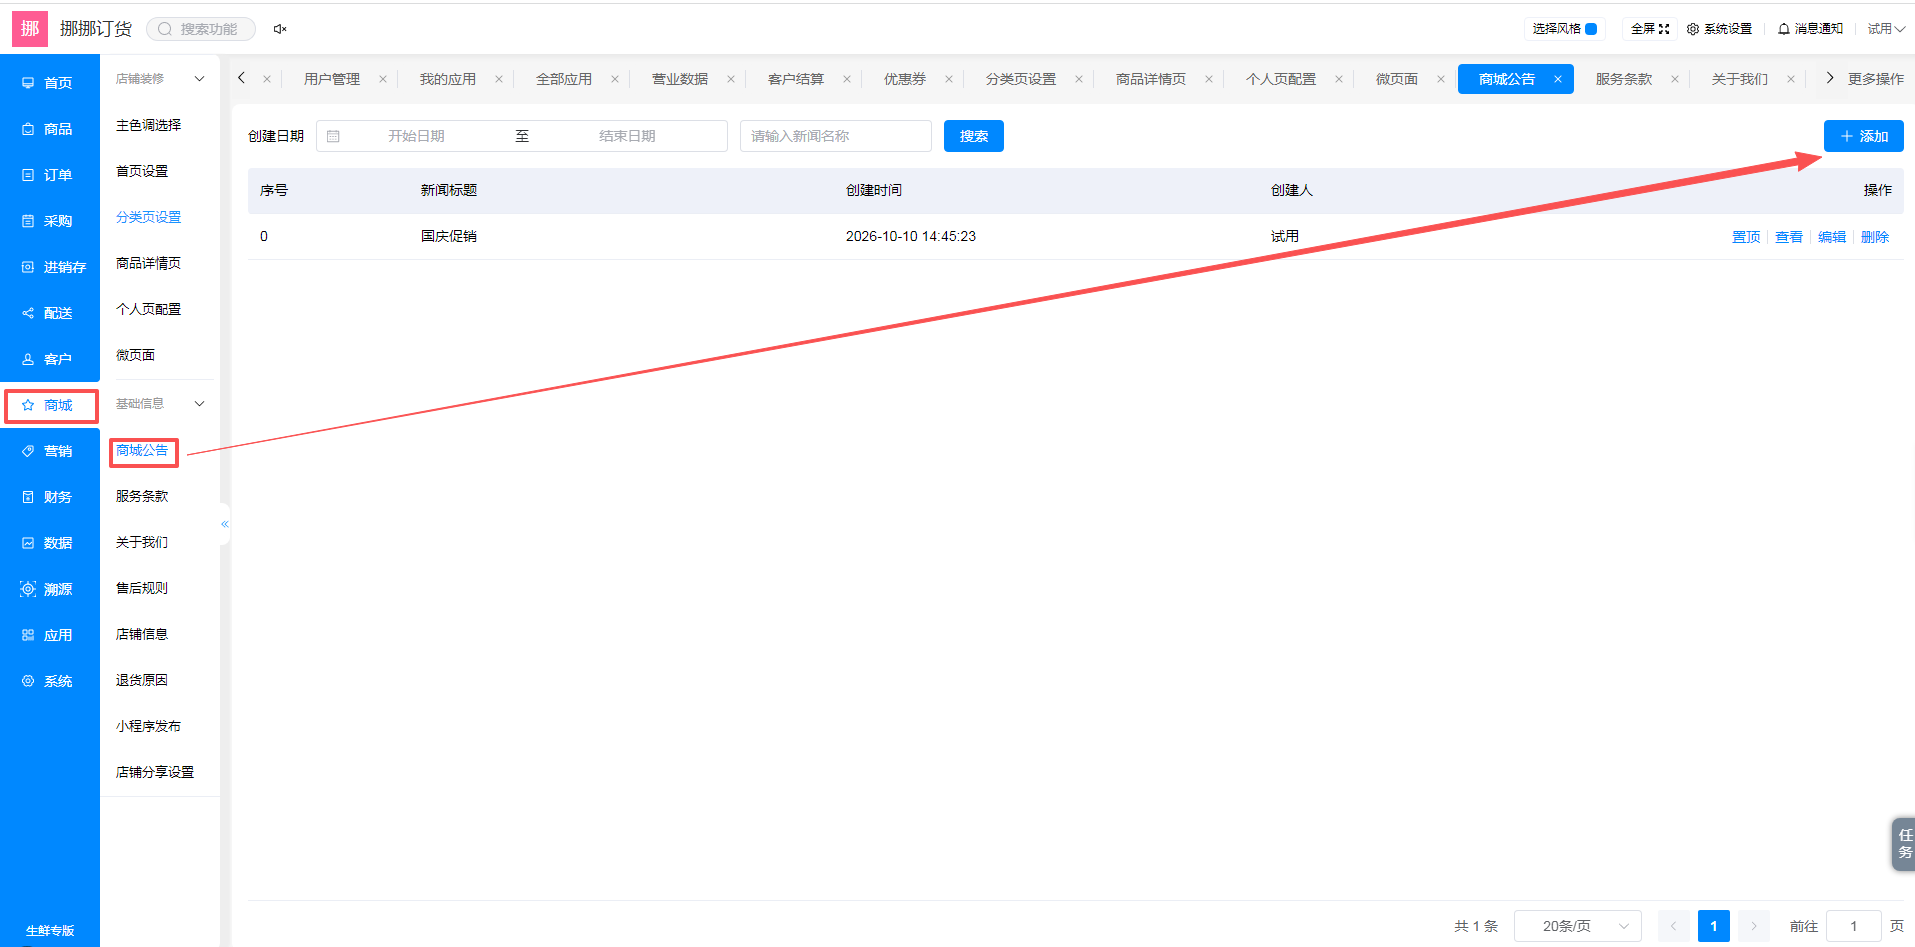Viewport: 1915px width, 947px height.
Task: Expand the 试用 user dropdown
Action: [x=1886, y=29]
